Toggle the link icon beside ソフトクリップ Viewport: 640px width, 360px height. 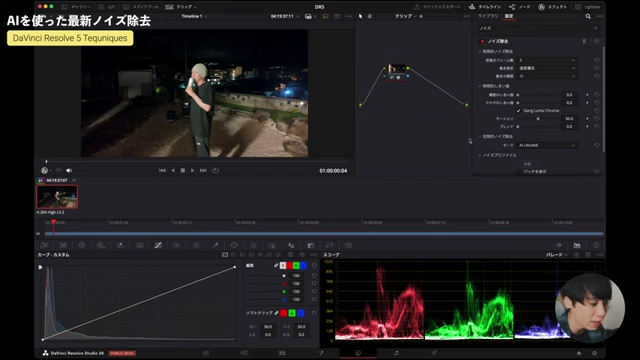click(x=276, y=313)
